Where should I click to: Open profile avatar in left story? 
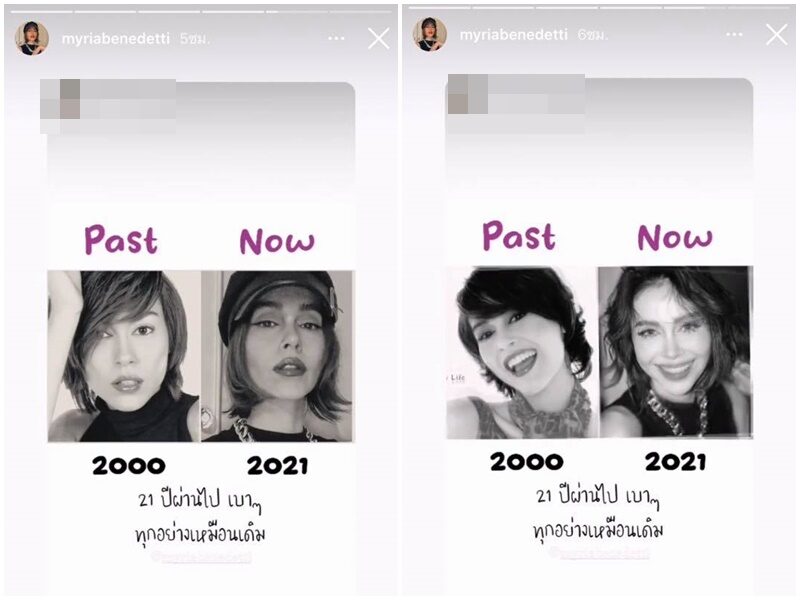[x=32, y=38]
